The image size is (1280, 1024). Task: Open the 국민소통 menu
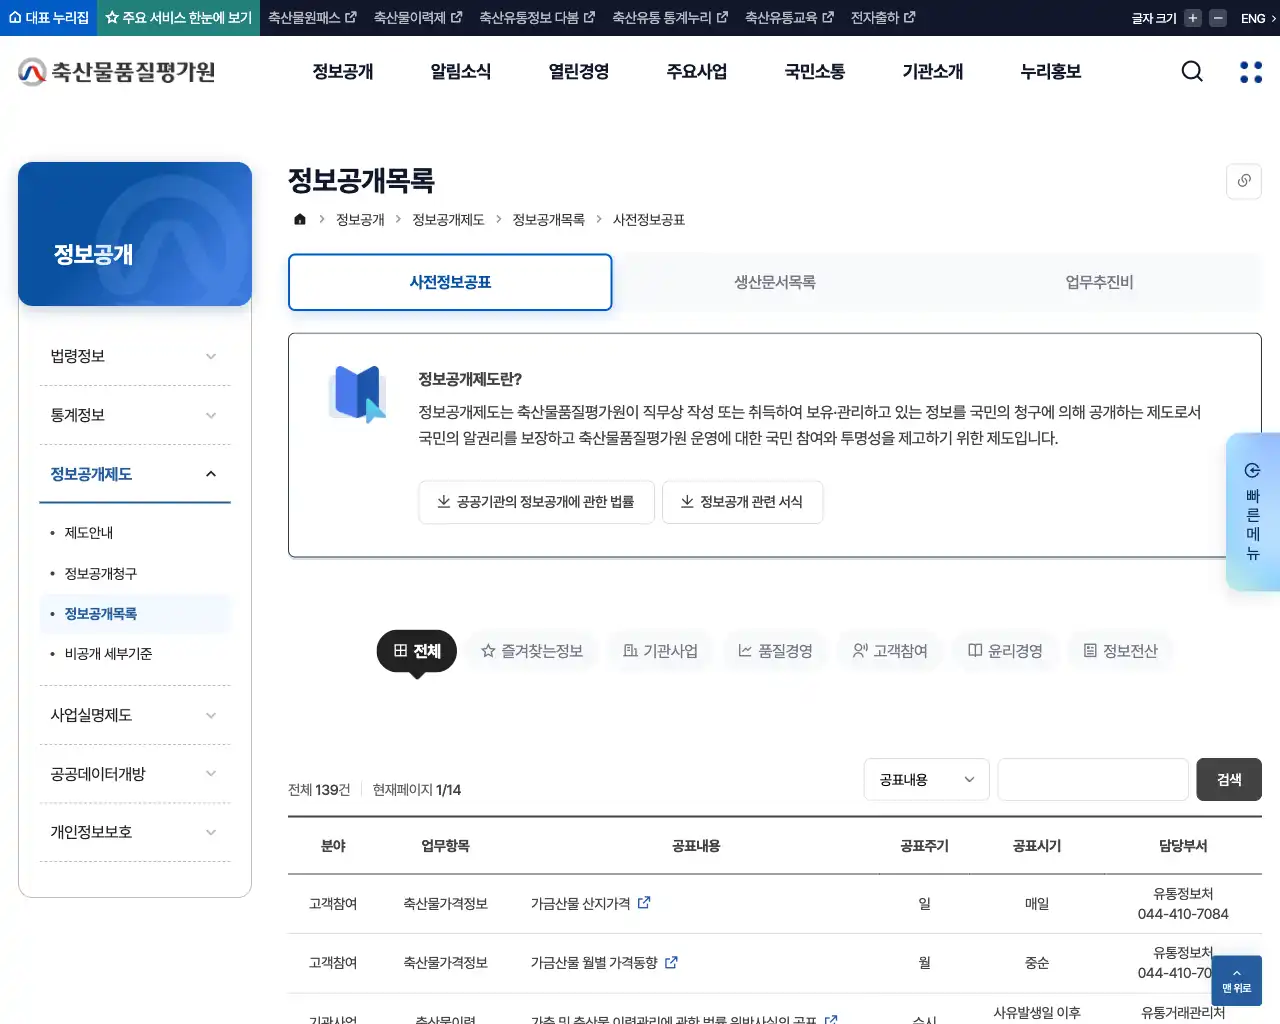(814, 71)
